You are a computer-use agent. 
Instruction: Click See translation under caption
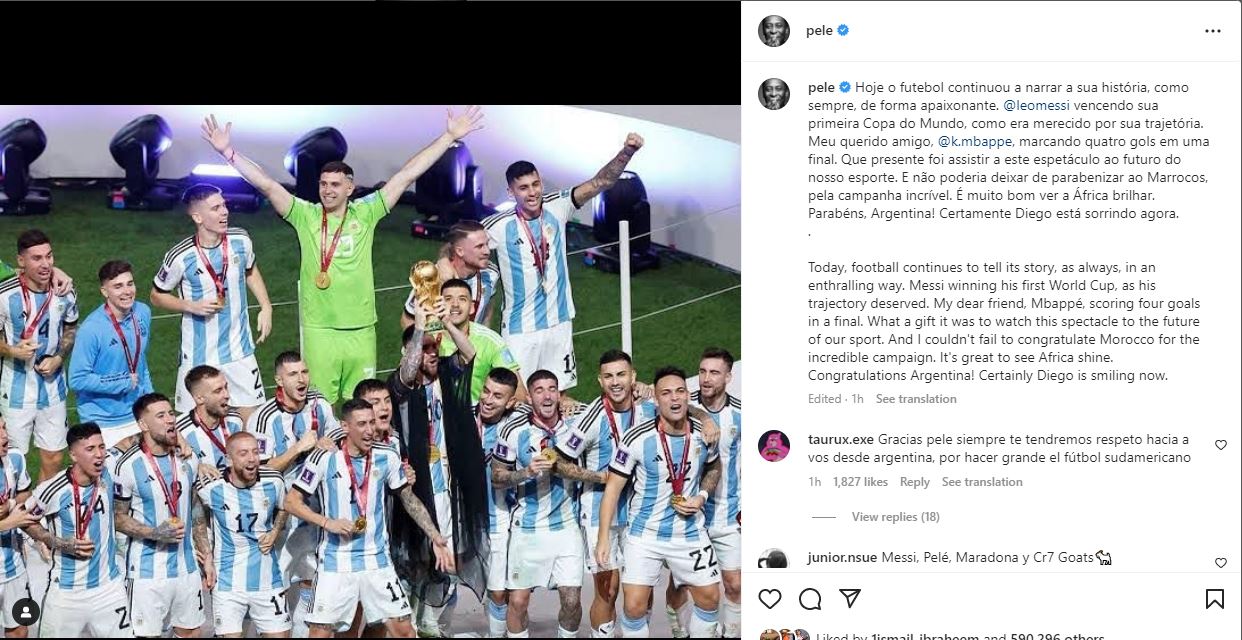click(x=916, y=399)
